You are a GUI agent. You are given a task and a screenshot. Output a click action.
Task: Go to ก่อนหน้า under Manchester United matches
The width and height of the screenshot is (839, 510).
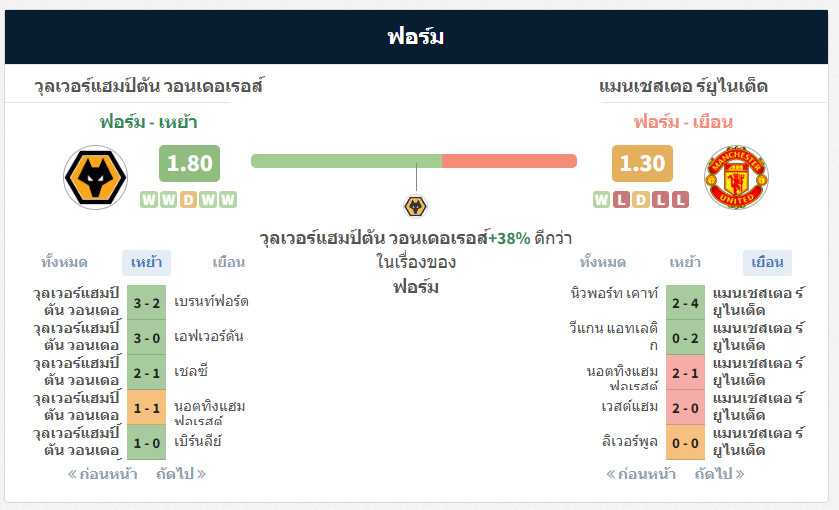[x=641, y=474]
